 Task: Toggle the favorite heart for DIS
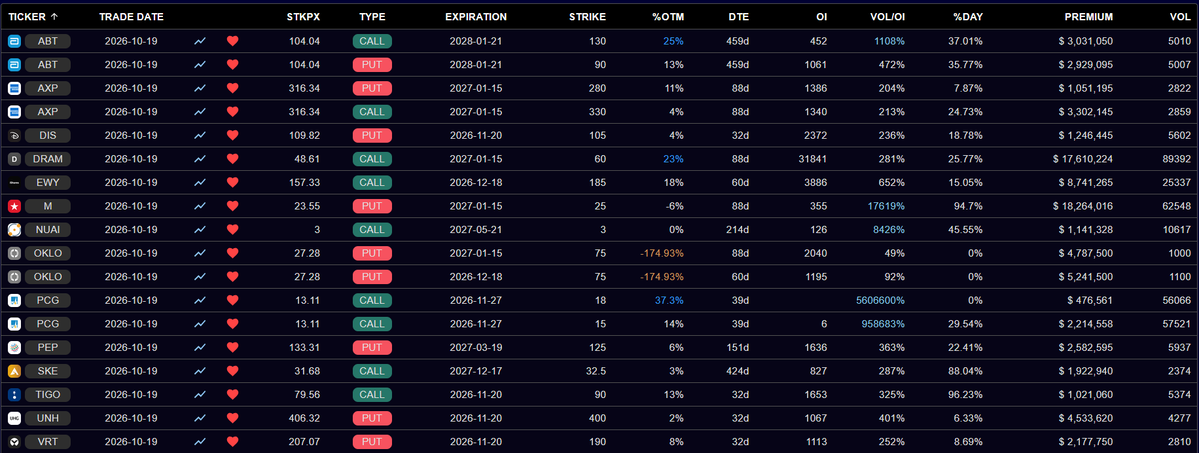[x=233, y=135]
